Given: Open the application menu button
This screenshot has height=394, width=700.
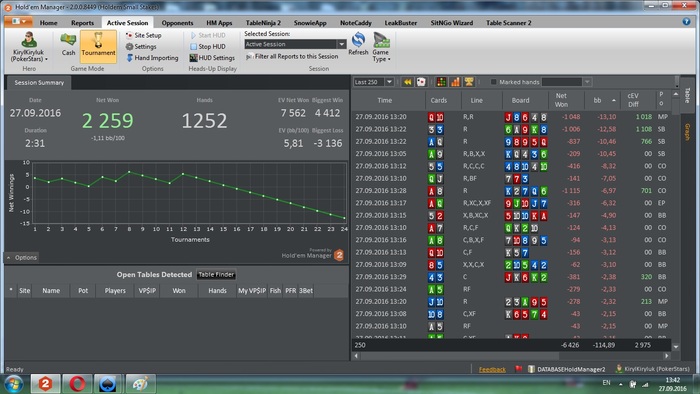Looking at the screenshot, I should 18,21.
